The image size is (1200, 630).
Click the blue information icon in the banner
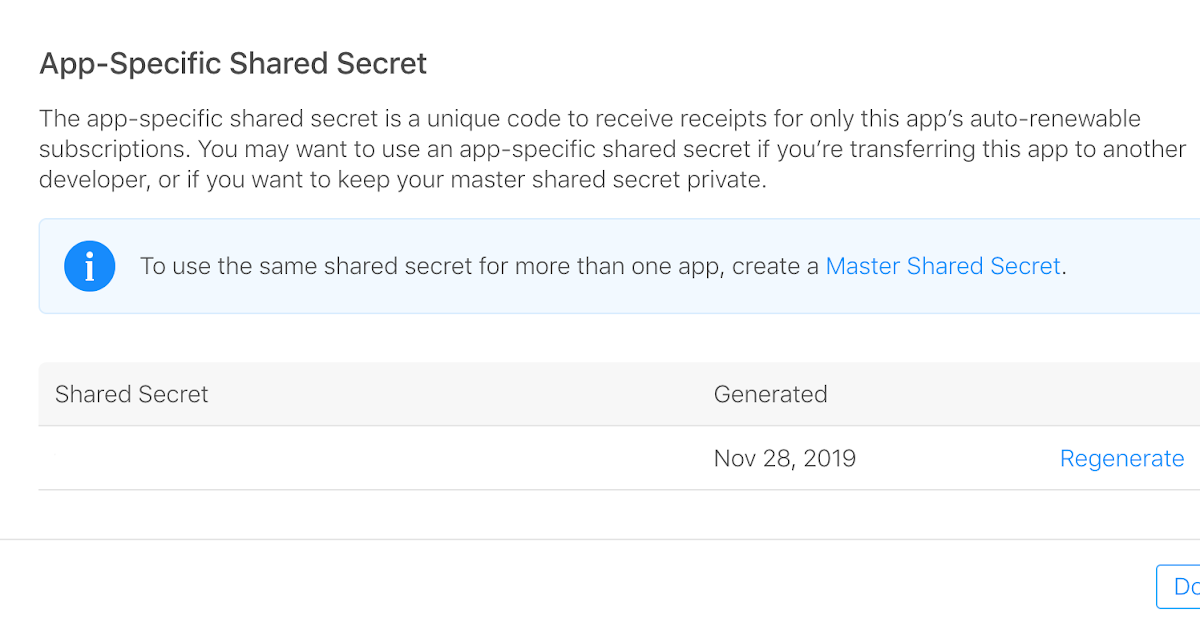click(x=89, y=266)
